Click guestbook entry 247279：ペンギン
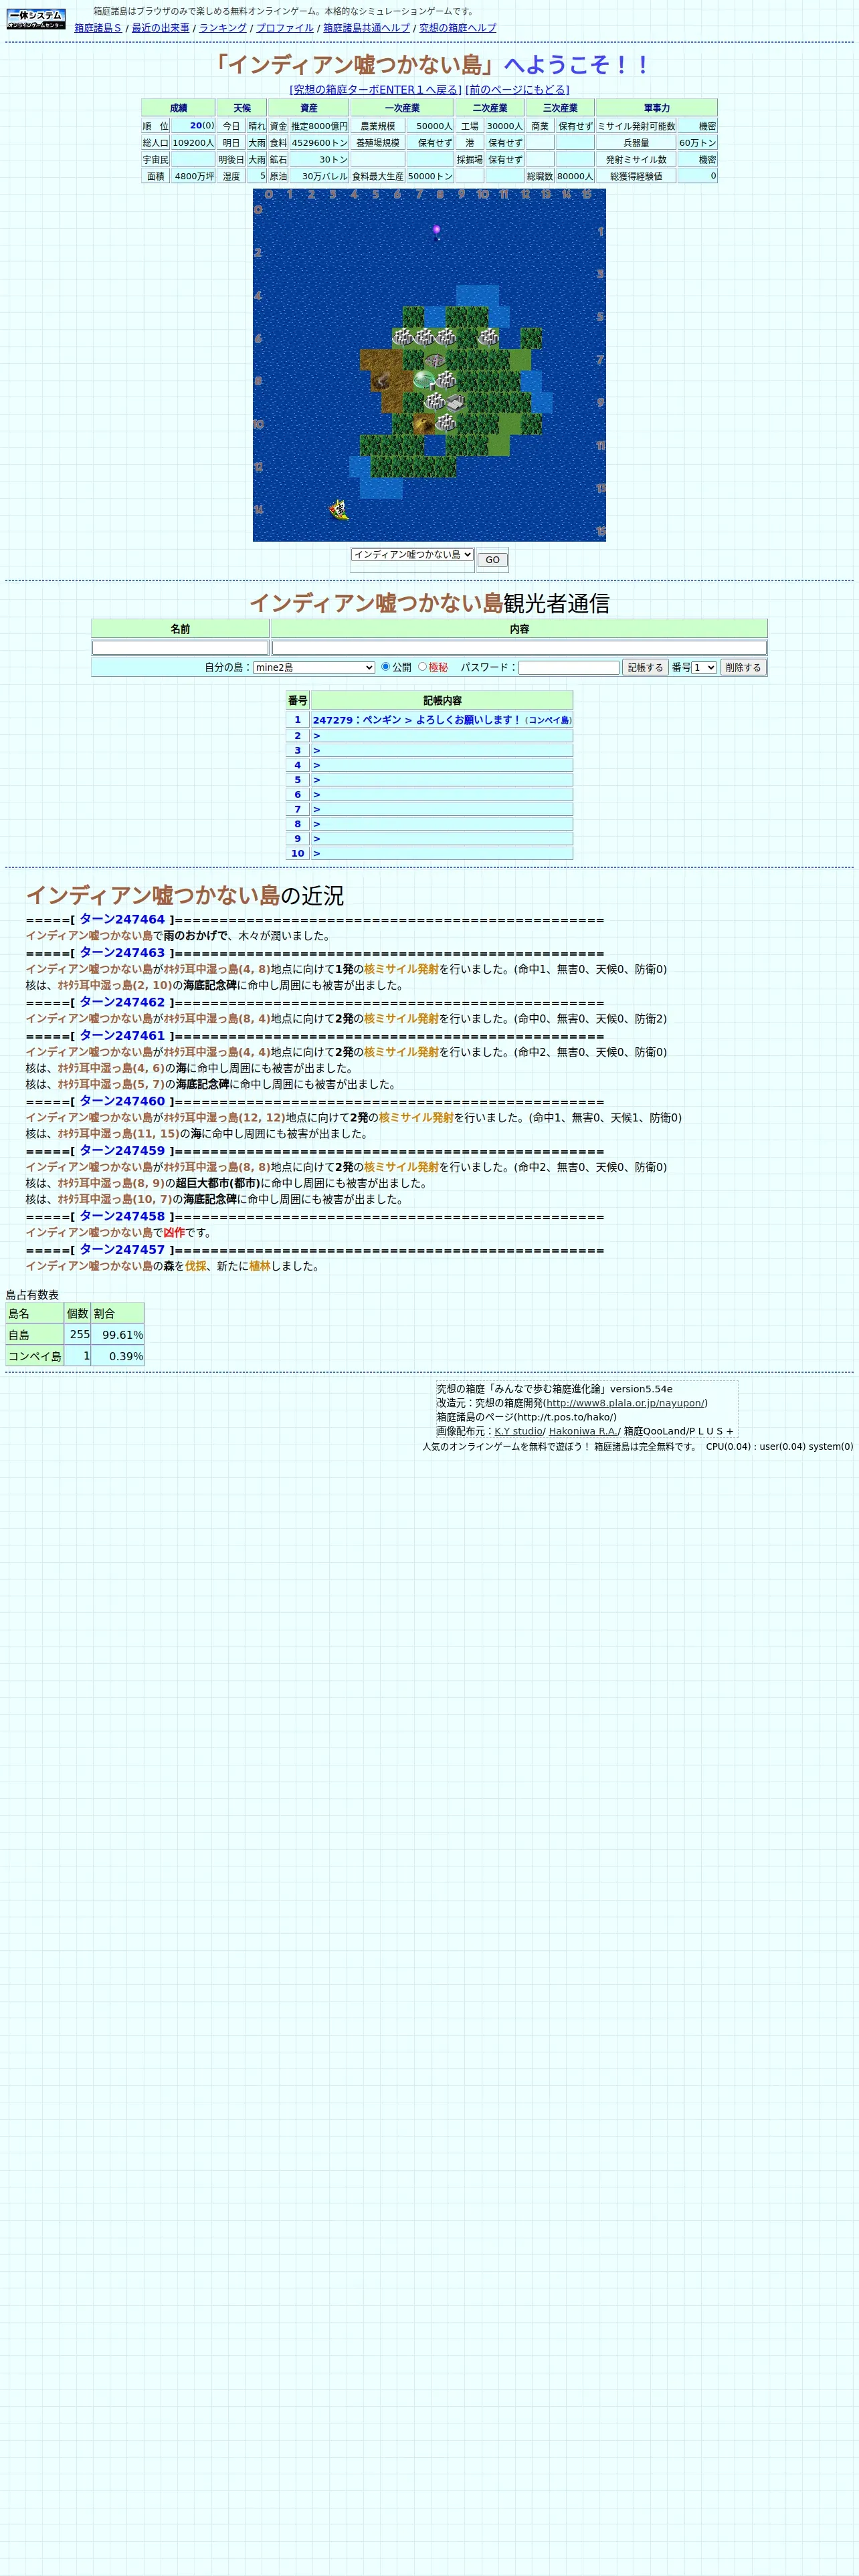Viewport: 859px width, 2576px height. tap(441, 720)
